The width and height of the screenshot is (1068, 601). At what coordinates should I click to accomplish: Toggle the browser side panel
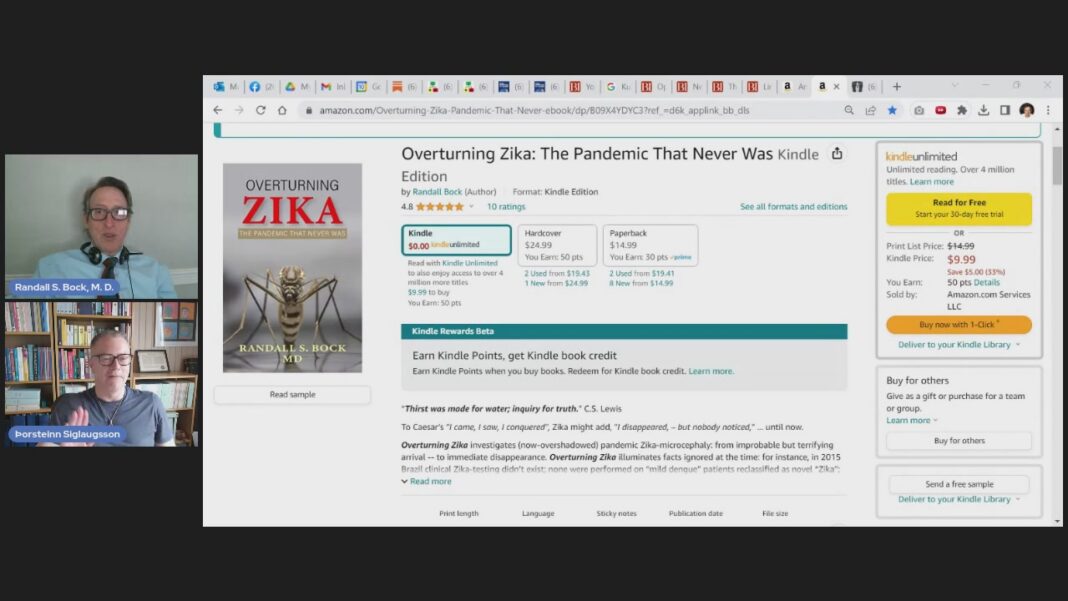[1005, 110]
